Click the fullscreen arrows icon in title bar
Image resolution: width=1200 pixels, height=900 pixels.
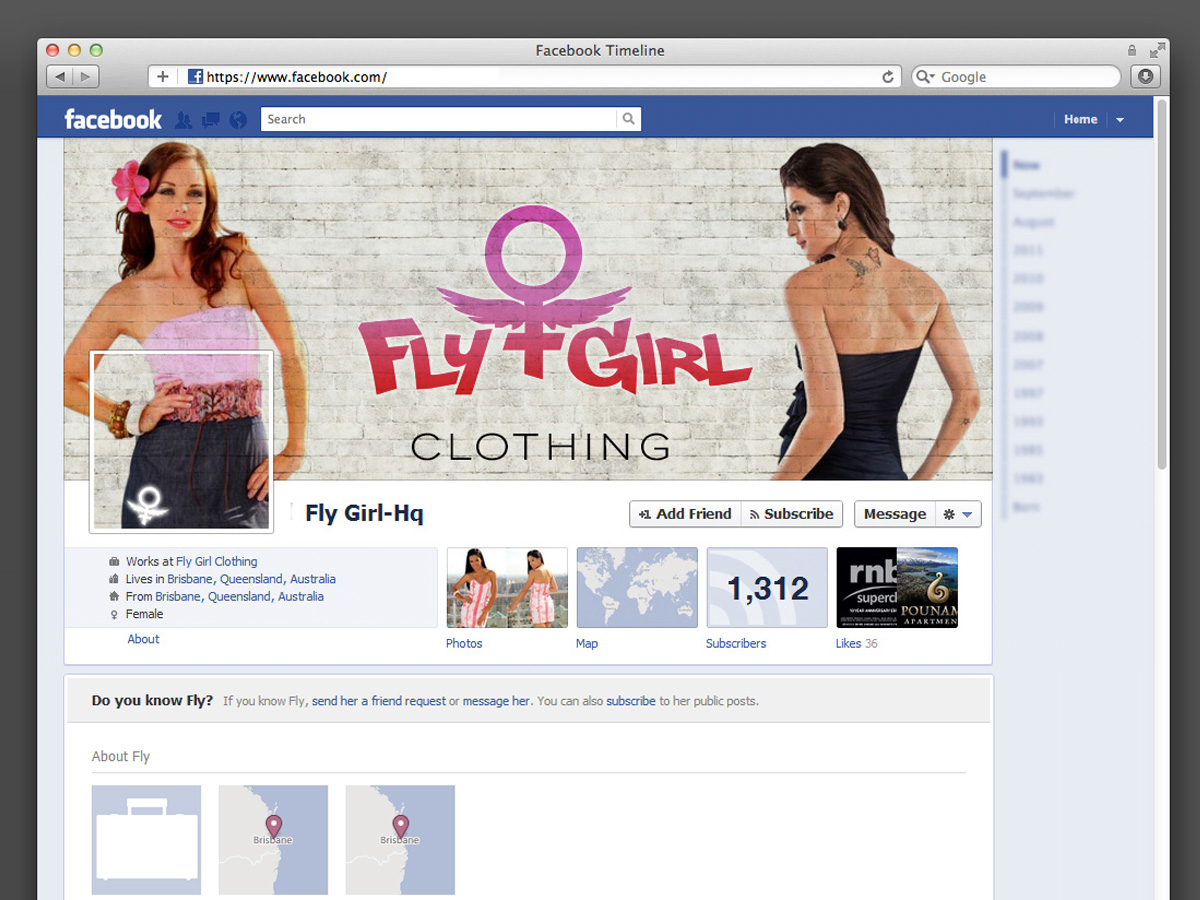(1157, 50)
